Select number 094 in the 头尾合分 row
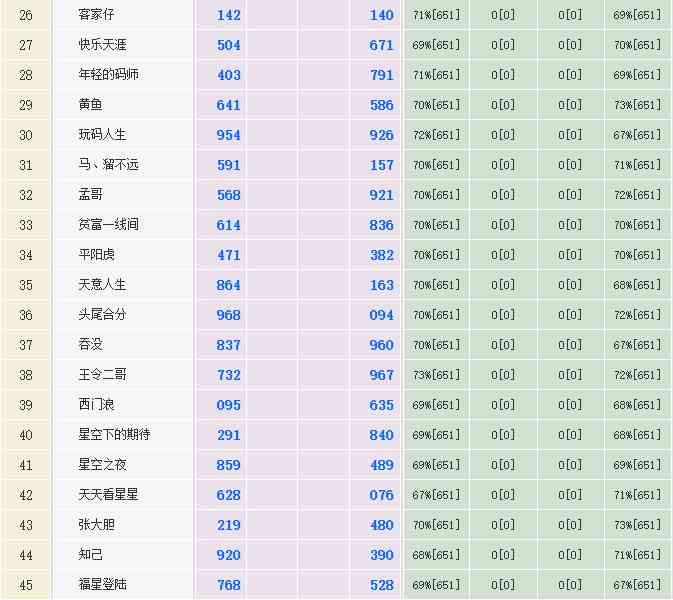This screenshot has height=600, width=673. [381, 315]
